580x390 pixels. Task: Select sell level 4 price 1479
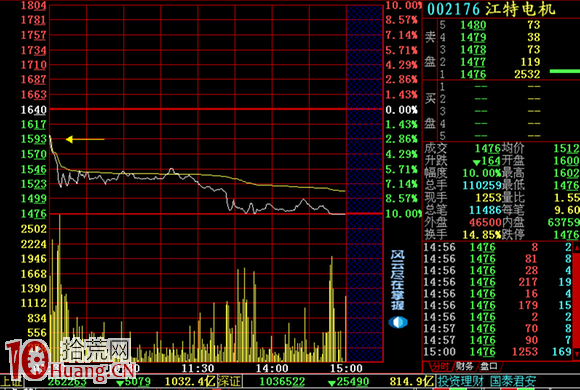pos(473,37)
